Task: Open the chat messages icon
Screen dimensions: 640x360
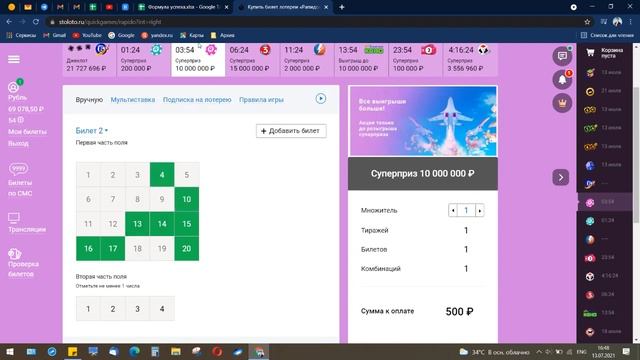Action: coord(562,56)
